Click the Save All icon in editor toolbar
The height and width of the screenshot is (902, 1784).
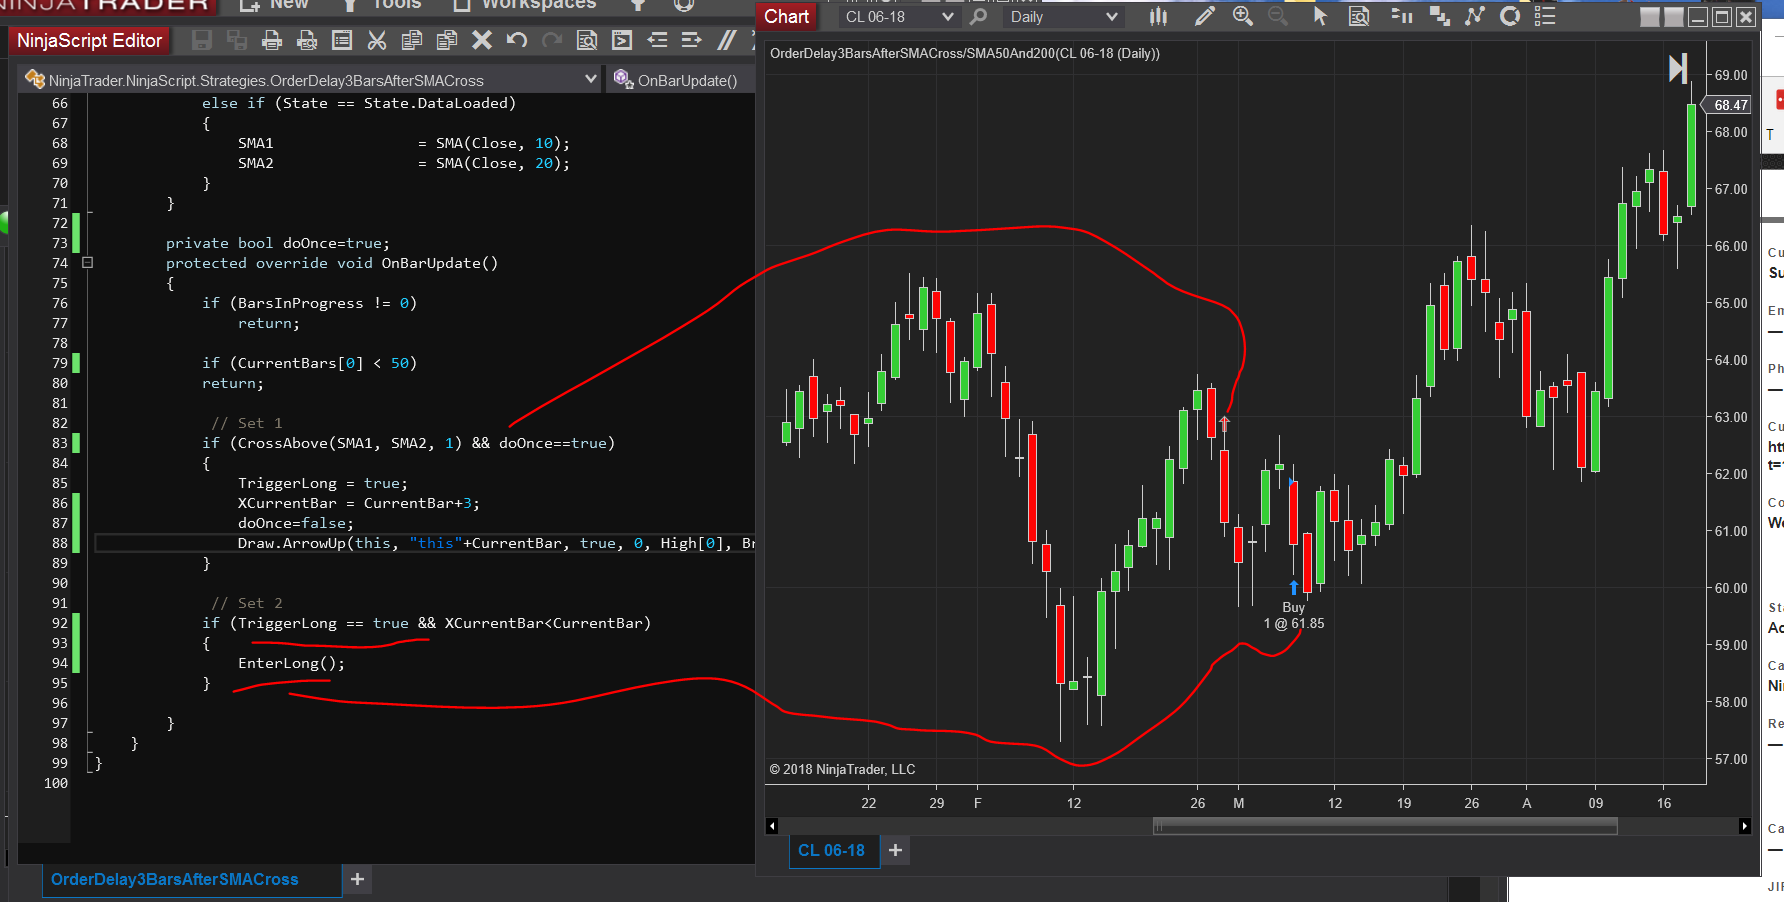click(237, 40)
